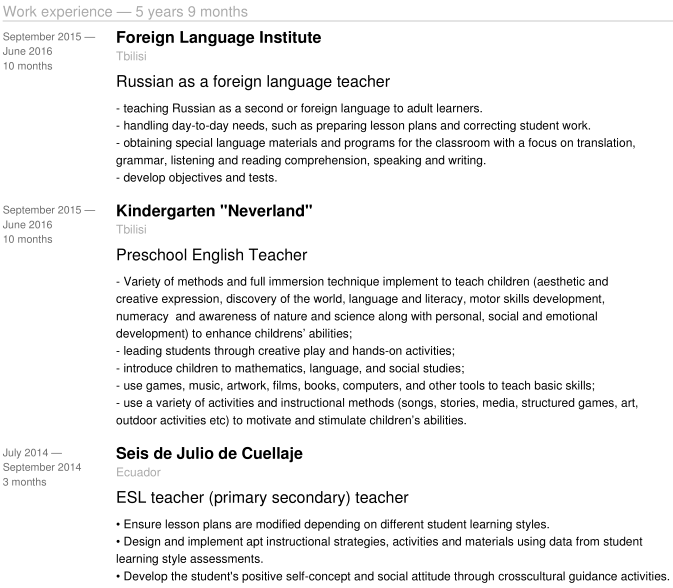Screen dimensions: 673x588
Task: Click the introduce children to mathematics line
Action: coord(290,368)
